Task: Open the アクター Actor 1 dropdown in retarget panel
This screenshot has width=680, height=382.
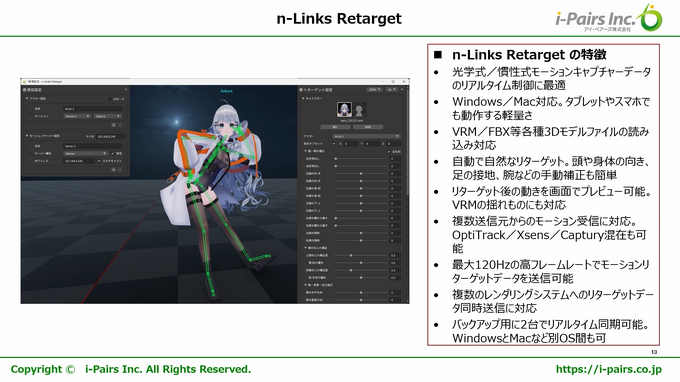Action: pos(366,136)
